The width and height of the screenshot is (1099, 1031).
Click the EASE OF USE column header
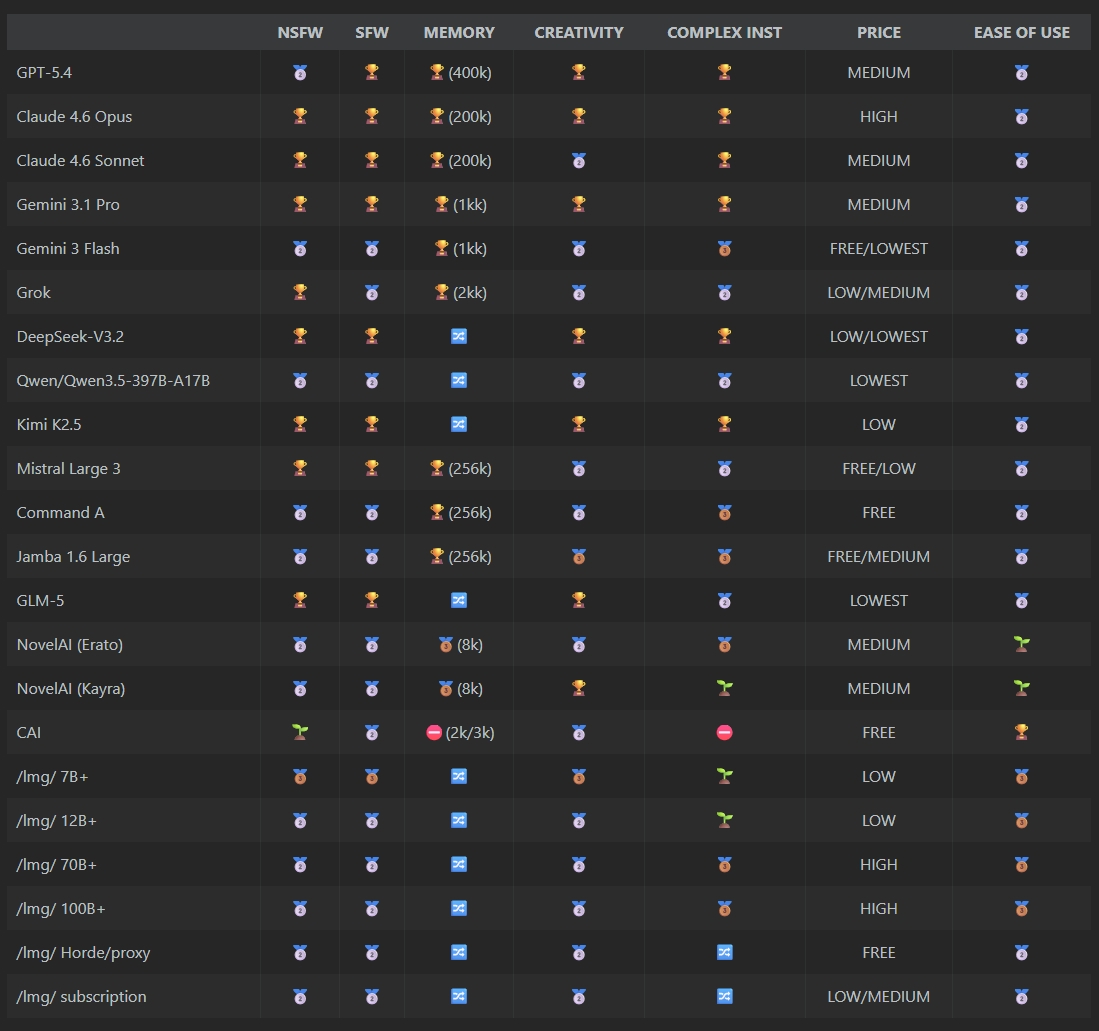1021,32
